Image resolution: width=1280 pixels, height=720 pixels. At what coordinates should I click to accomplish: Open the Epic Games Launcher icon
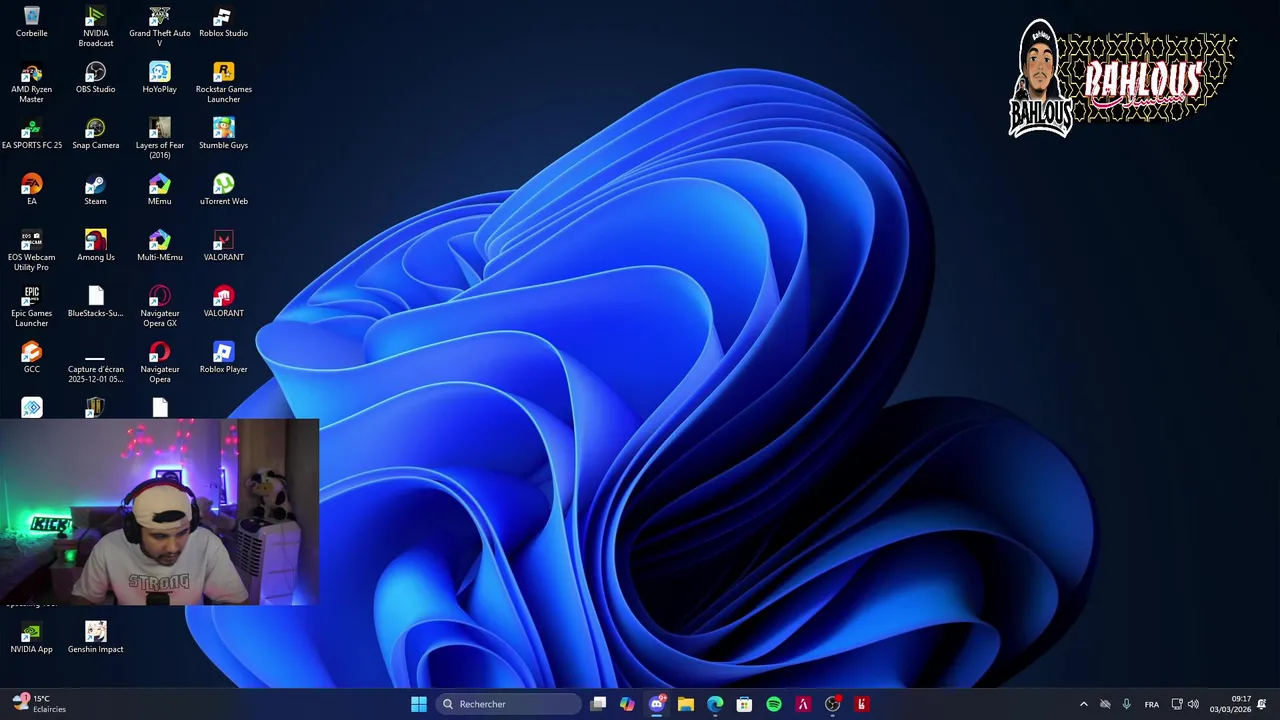tap(31, 307)
